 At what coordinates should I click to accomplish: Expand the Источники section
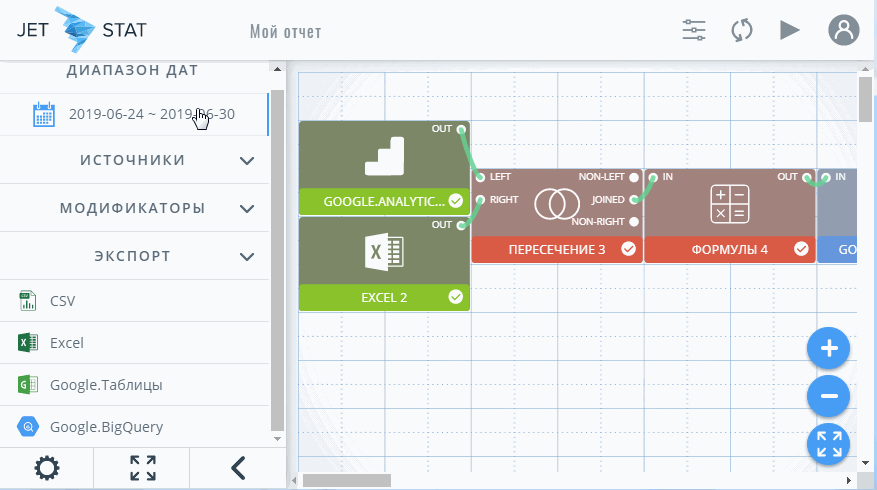coord(247,160)
